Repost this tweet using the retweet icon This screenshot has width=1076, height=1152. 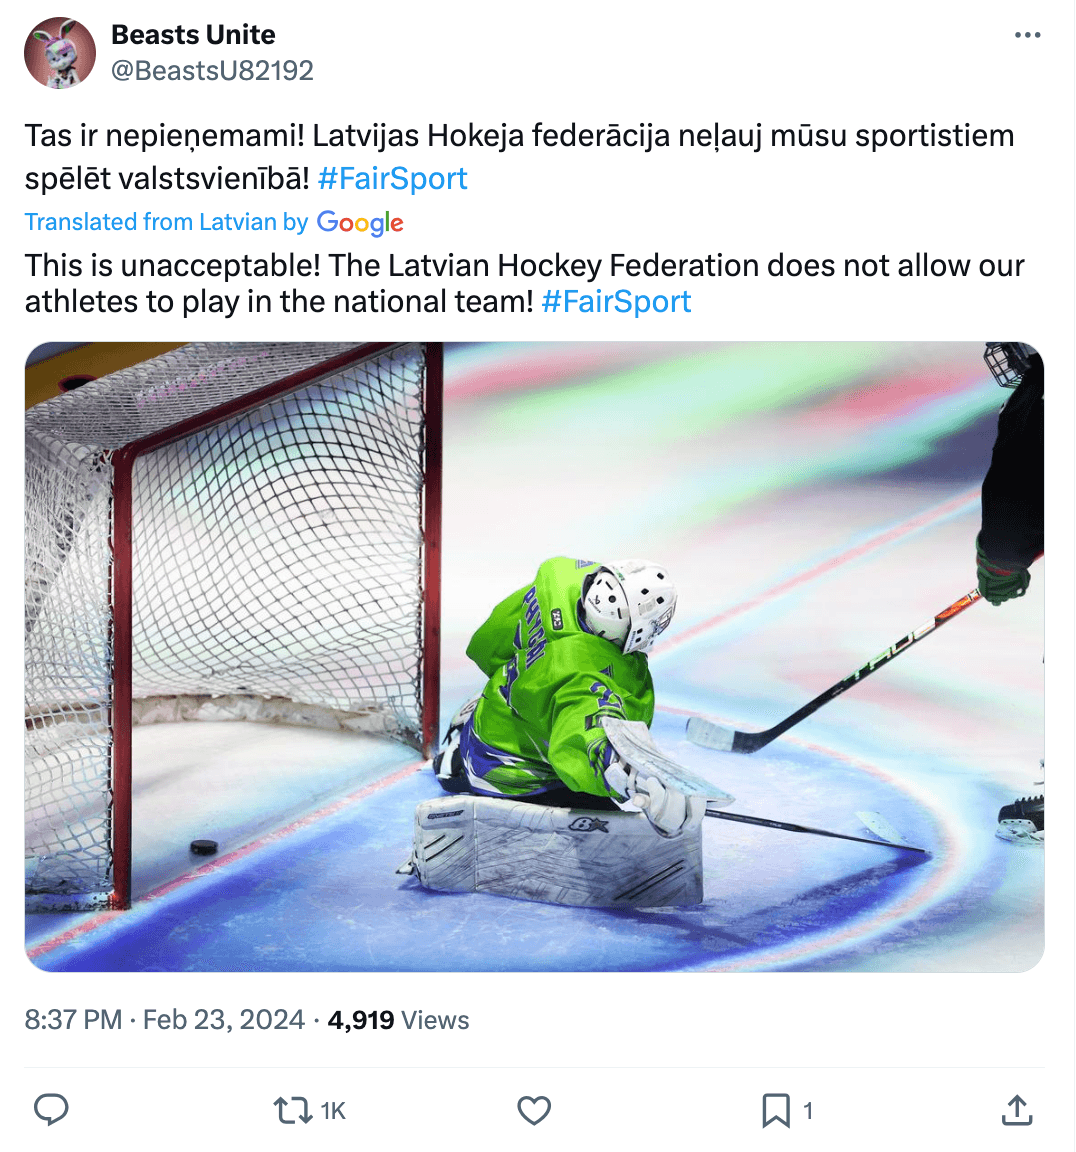point(292,1110)
